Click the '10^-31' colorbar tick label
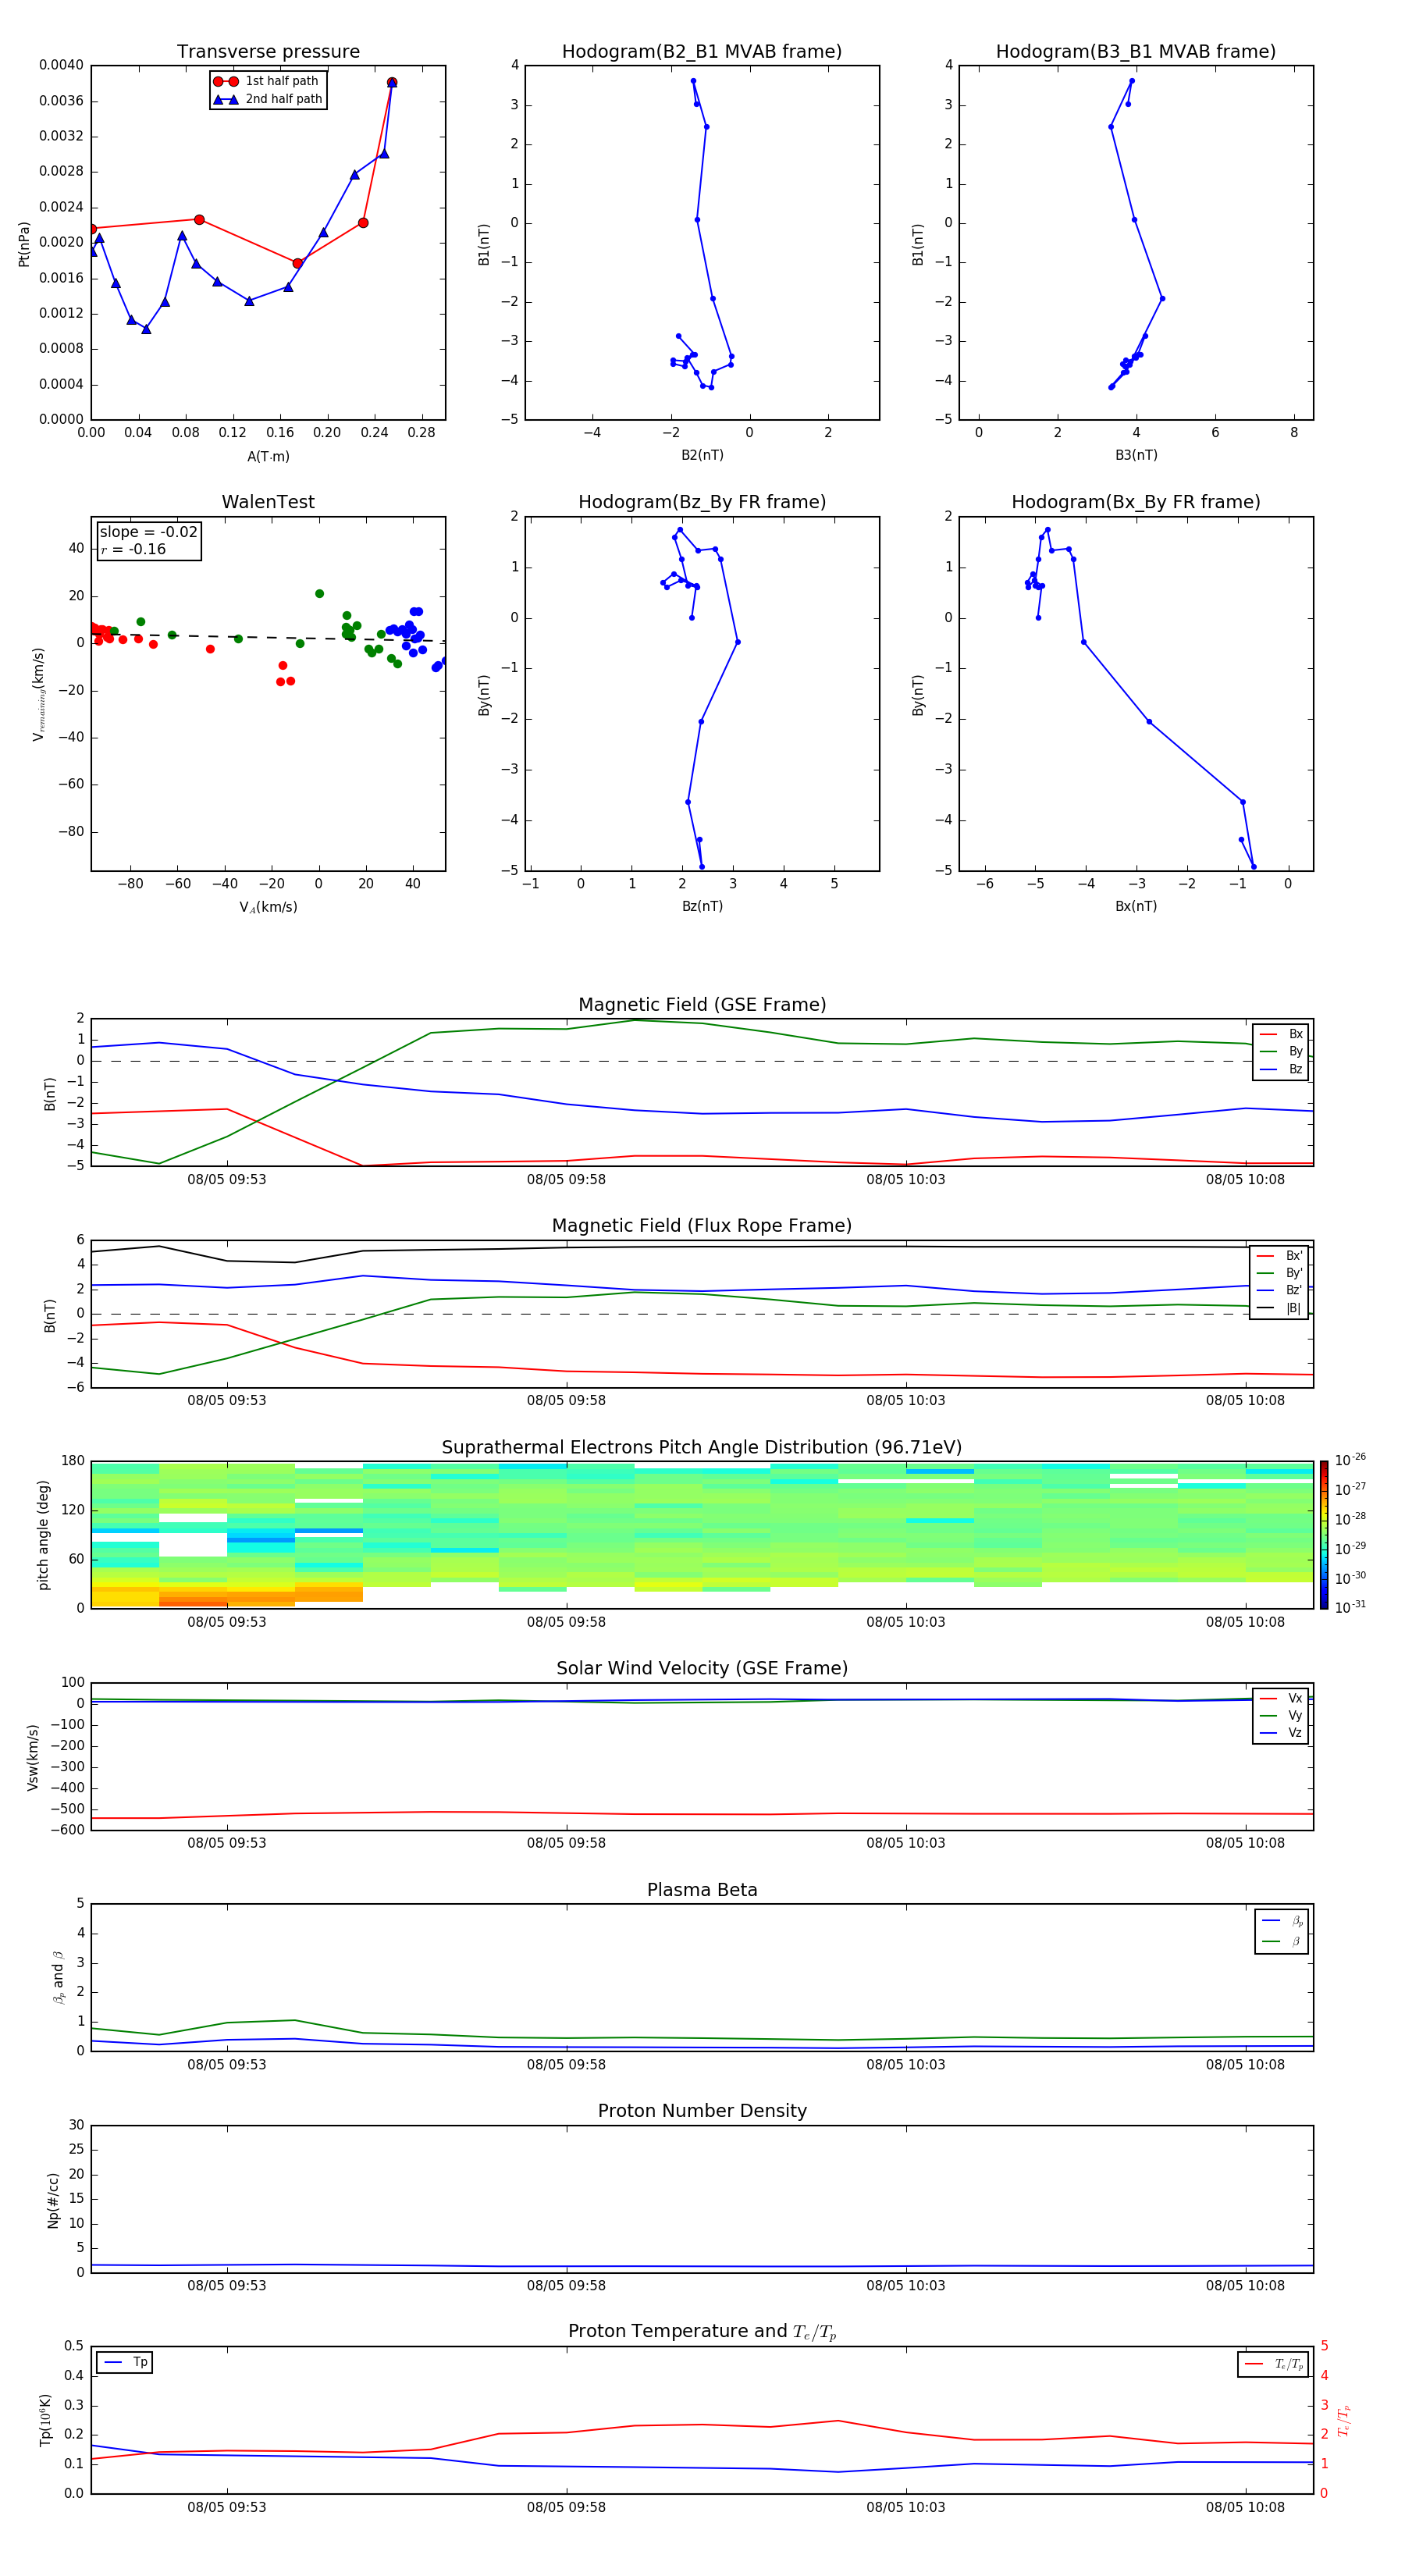Screen dimensions: 1405x2576 (x=1350, y=1607)
